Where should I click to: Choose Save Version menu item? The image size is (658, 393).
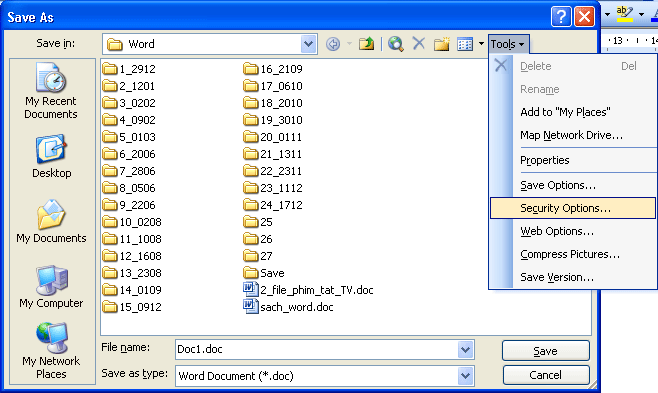point(573,277)
